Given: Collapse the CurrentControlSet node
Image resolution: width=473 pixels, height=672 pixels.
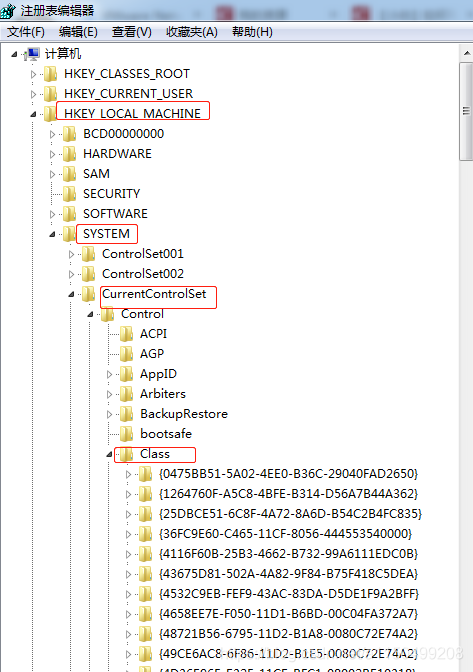Looking at the screenshot, I should (71, 294).
